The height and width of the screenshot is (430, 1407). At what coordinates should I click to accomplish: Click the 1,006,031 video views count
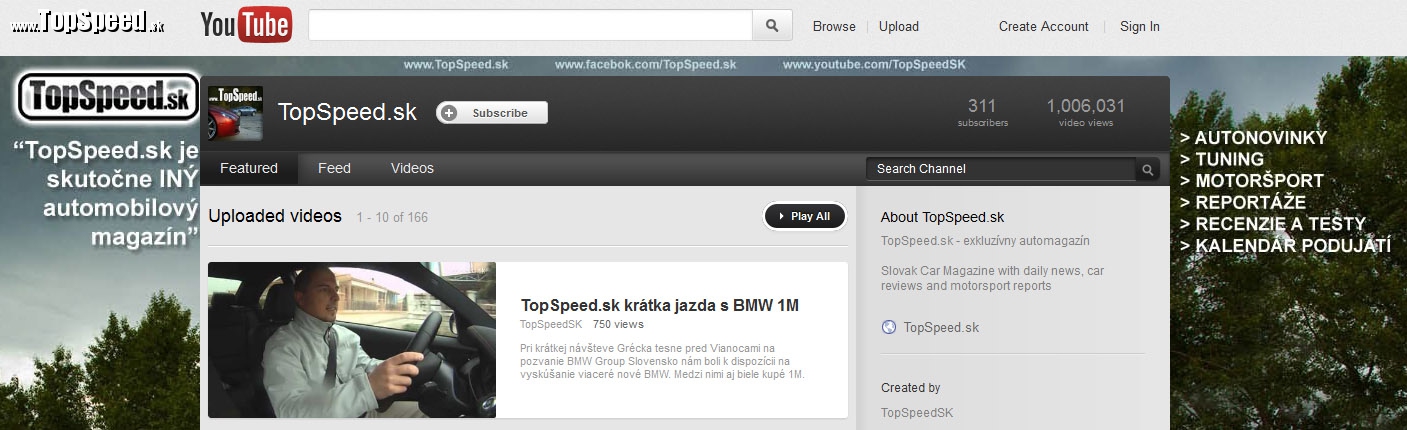coord(1086,111)
